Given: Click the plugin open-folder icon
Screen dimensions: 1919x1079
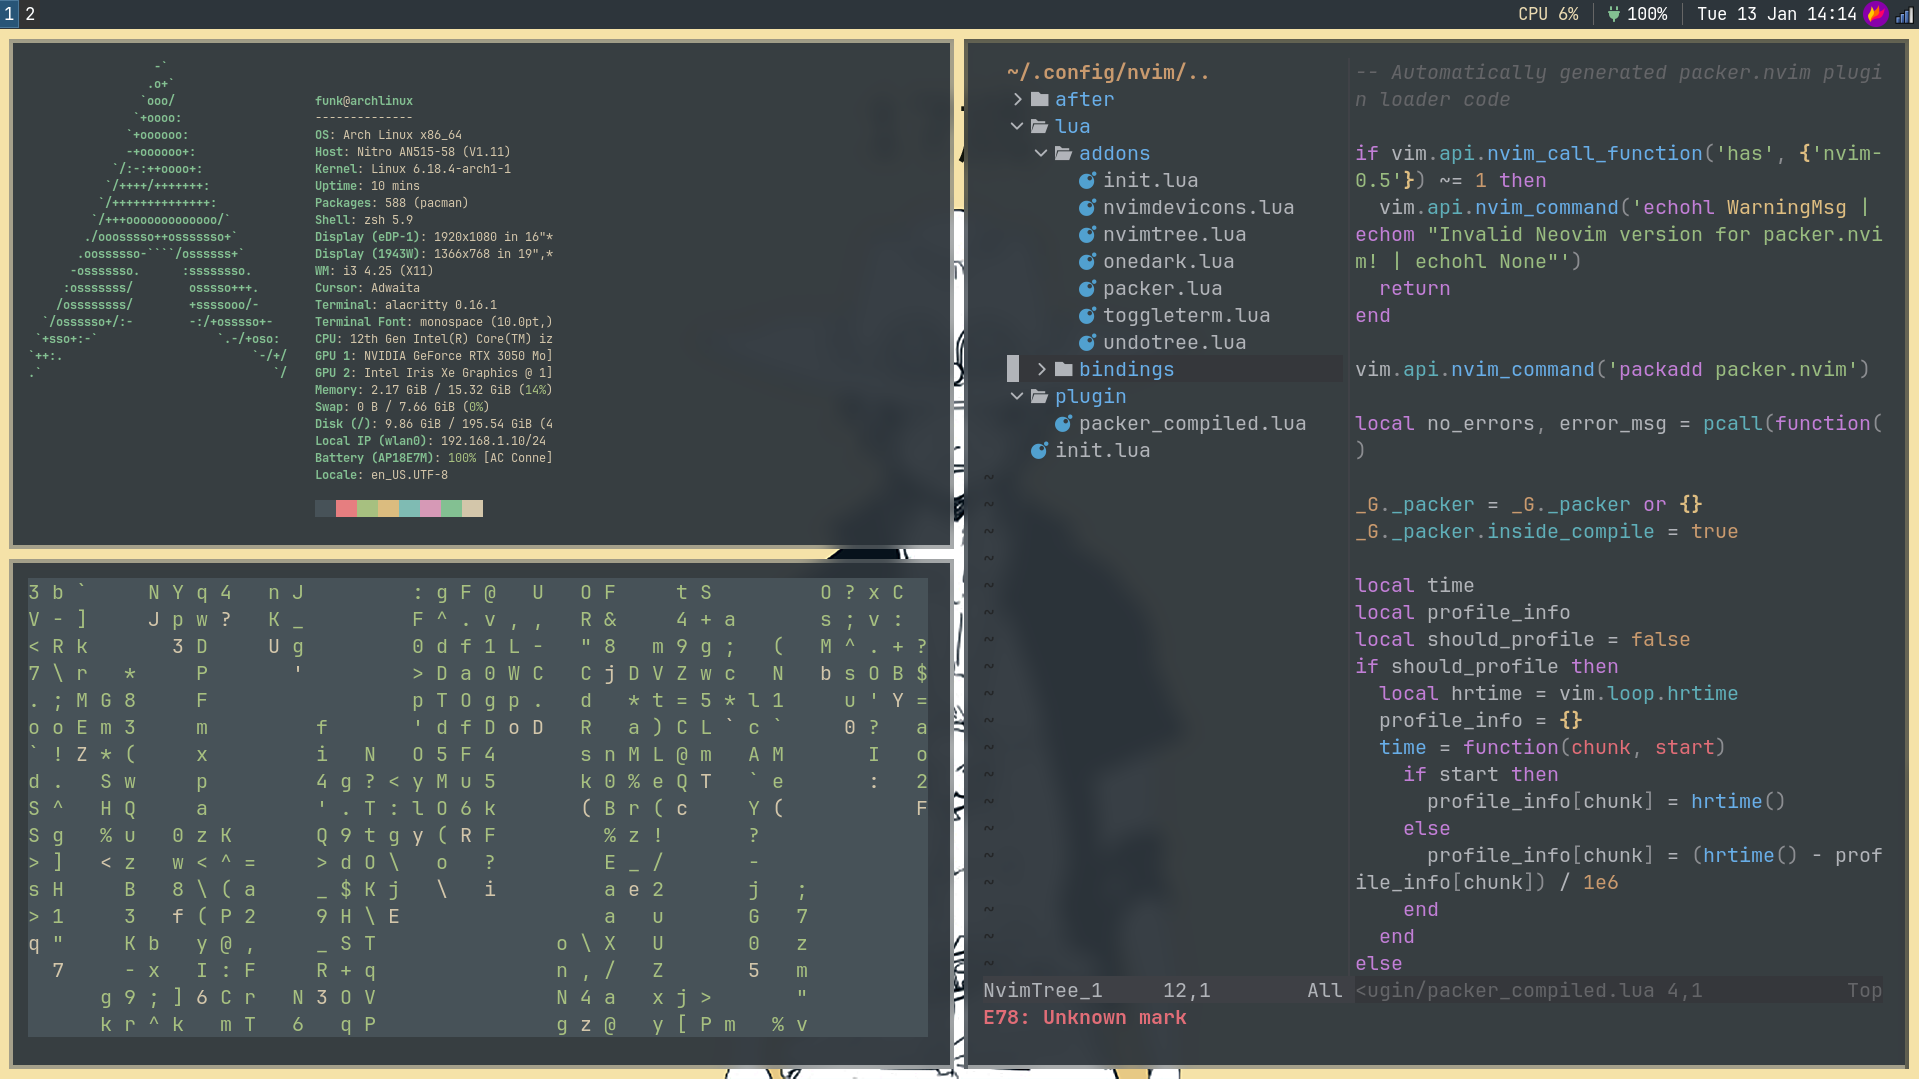Looking at the screenshot, I should (x=1040, y=396).
